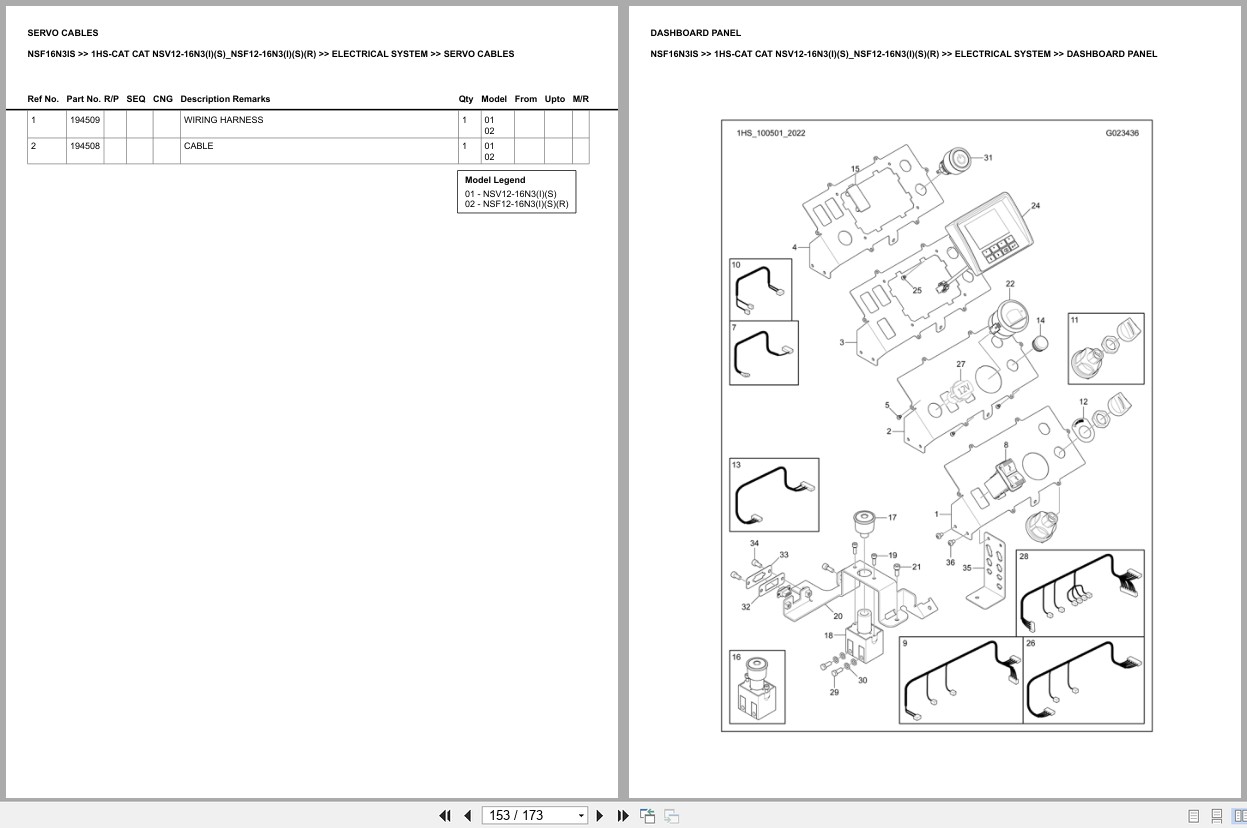Click the Model column header
The image size is (1247, 828).
tap(494, 99)
